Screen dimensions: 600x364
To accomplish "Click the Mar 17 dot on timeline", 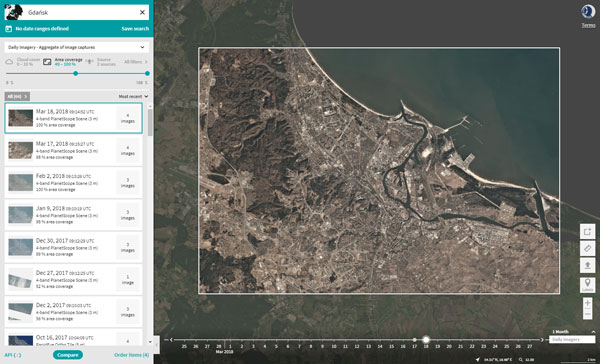I will 414,340.
